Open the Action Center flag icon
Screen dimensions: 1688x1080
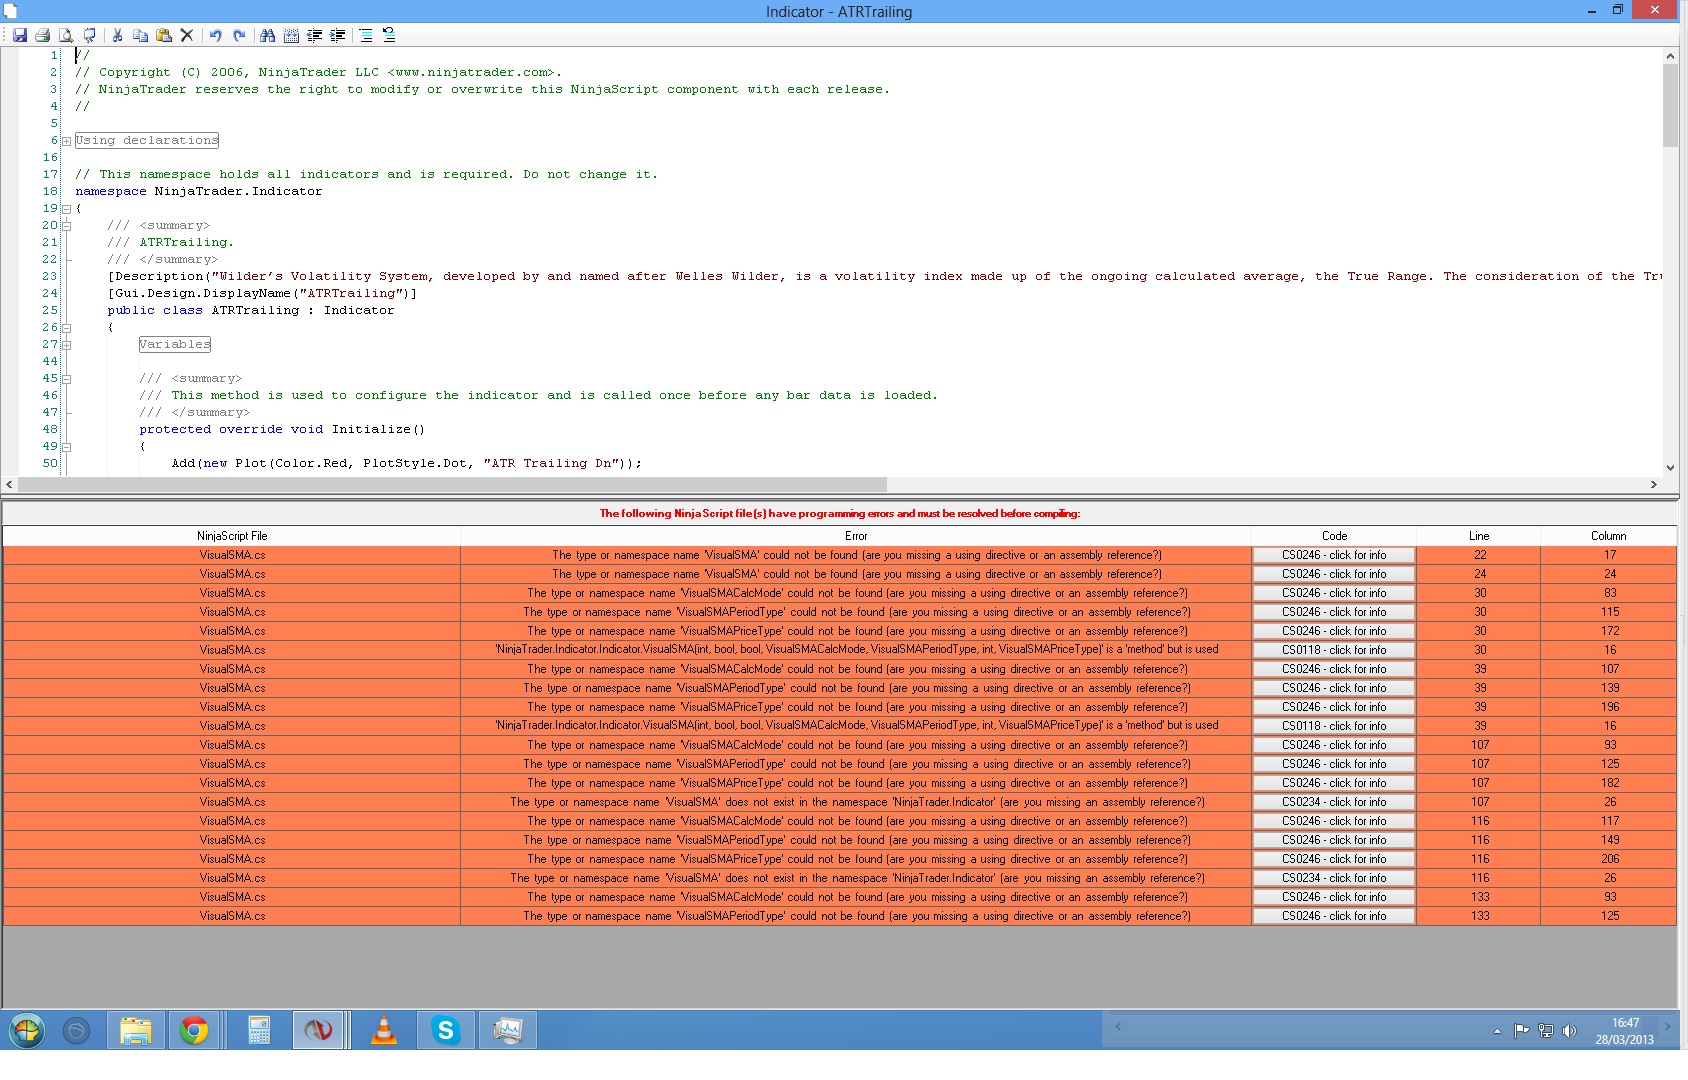tap(1522, 1031)
